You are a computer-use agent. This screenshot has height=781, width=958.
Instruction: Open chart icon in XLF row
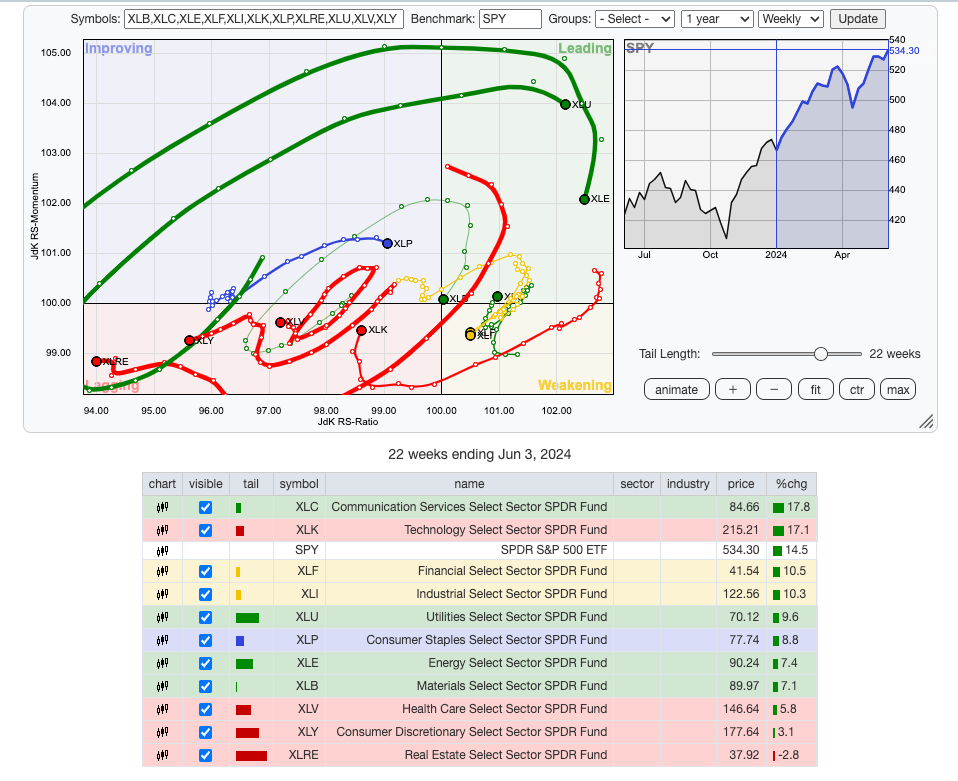pyautogui.click(x=162, y=571)
